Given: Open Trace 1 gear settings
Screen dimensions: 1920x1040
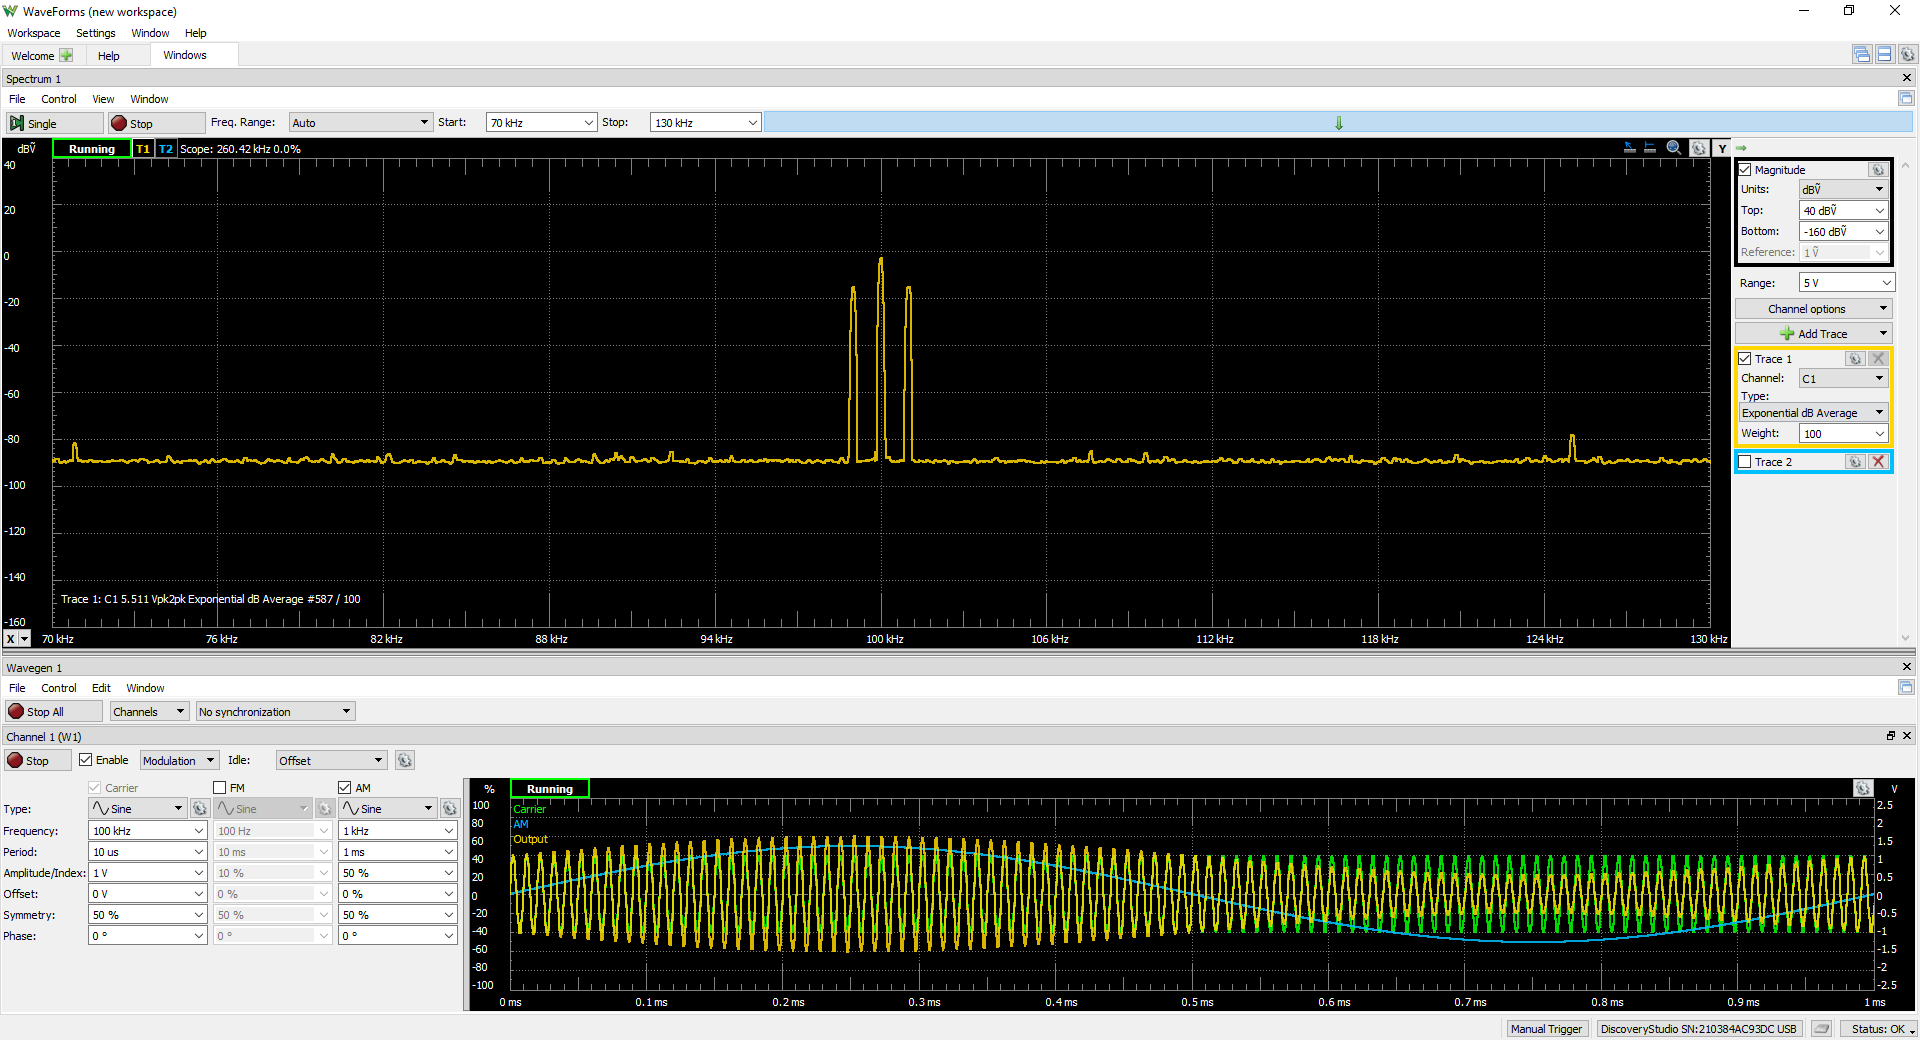Looking at the screenshot, I should 1855,359.
